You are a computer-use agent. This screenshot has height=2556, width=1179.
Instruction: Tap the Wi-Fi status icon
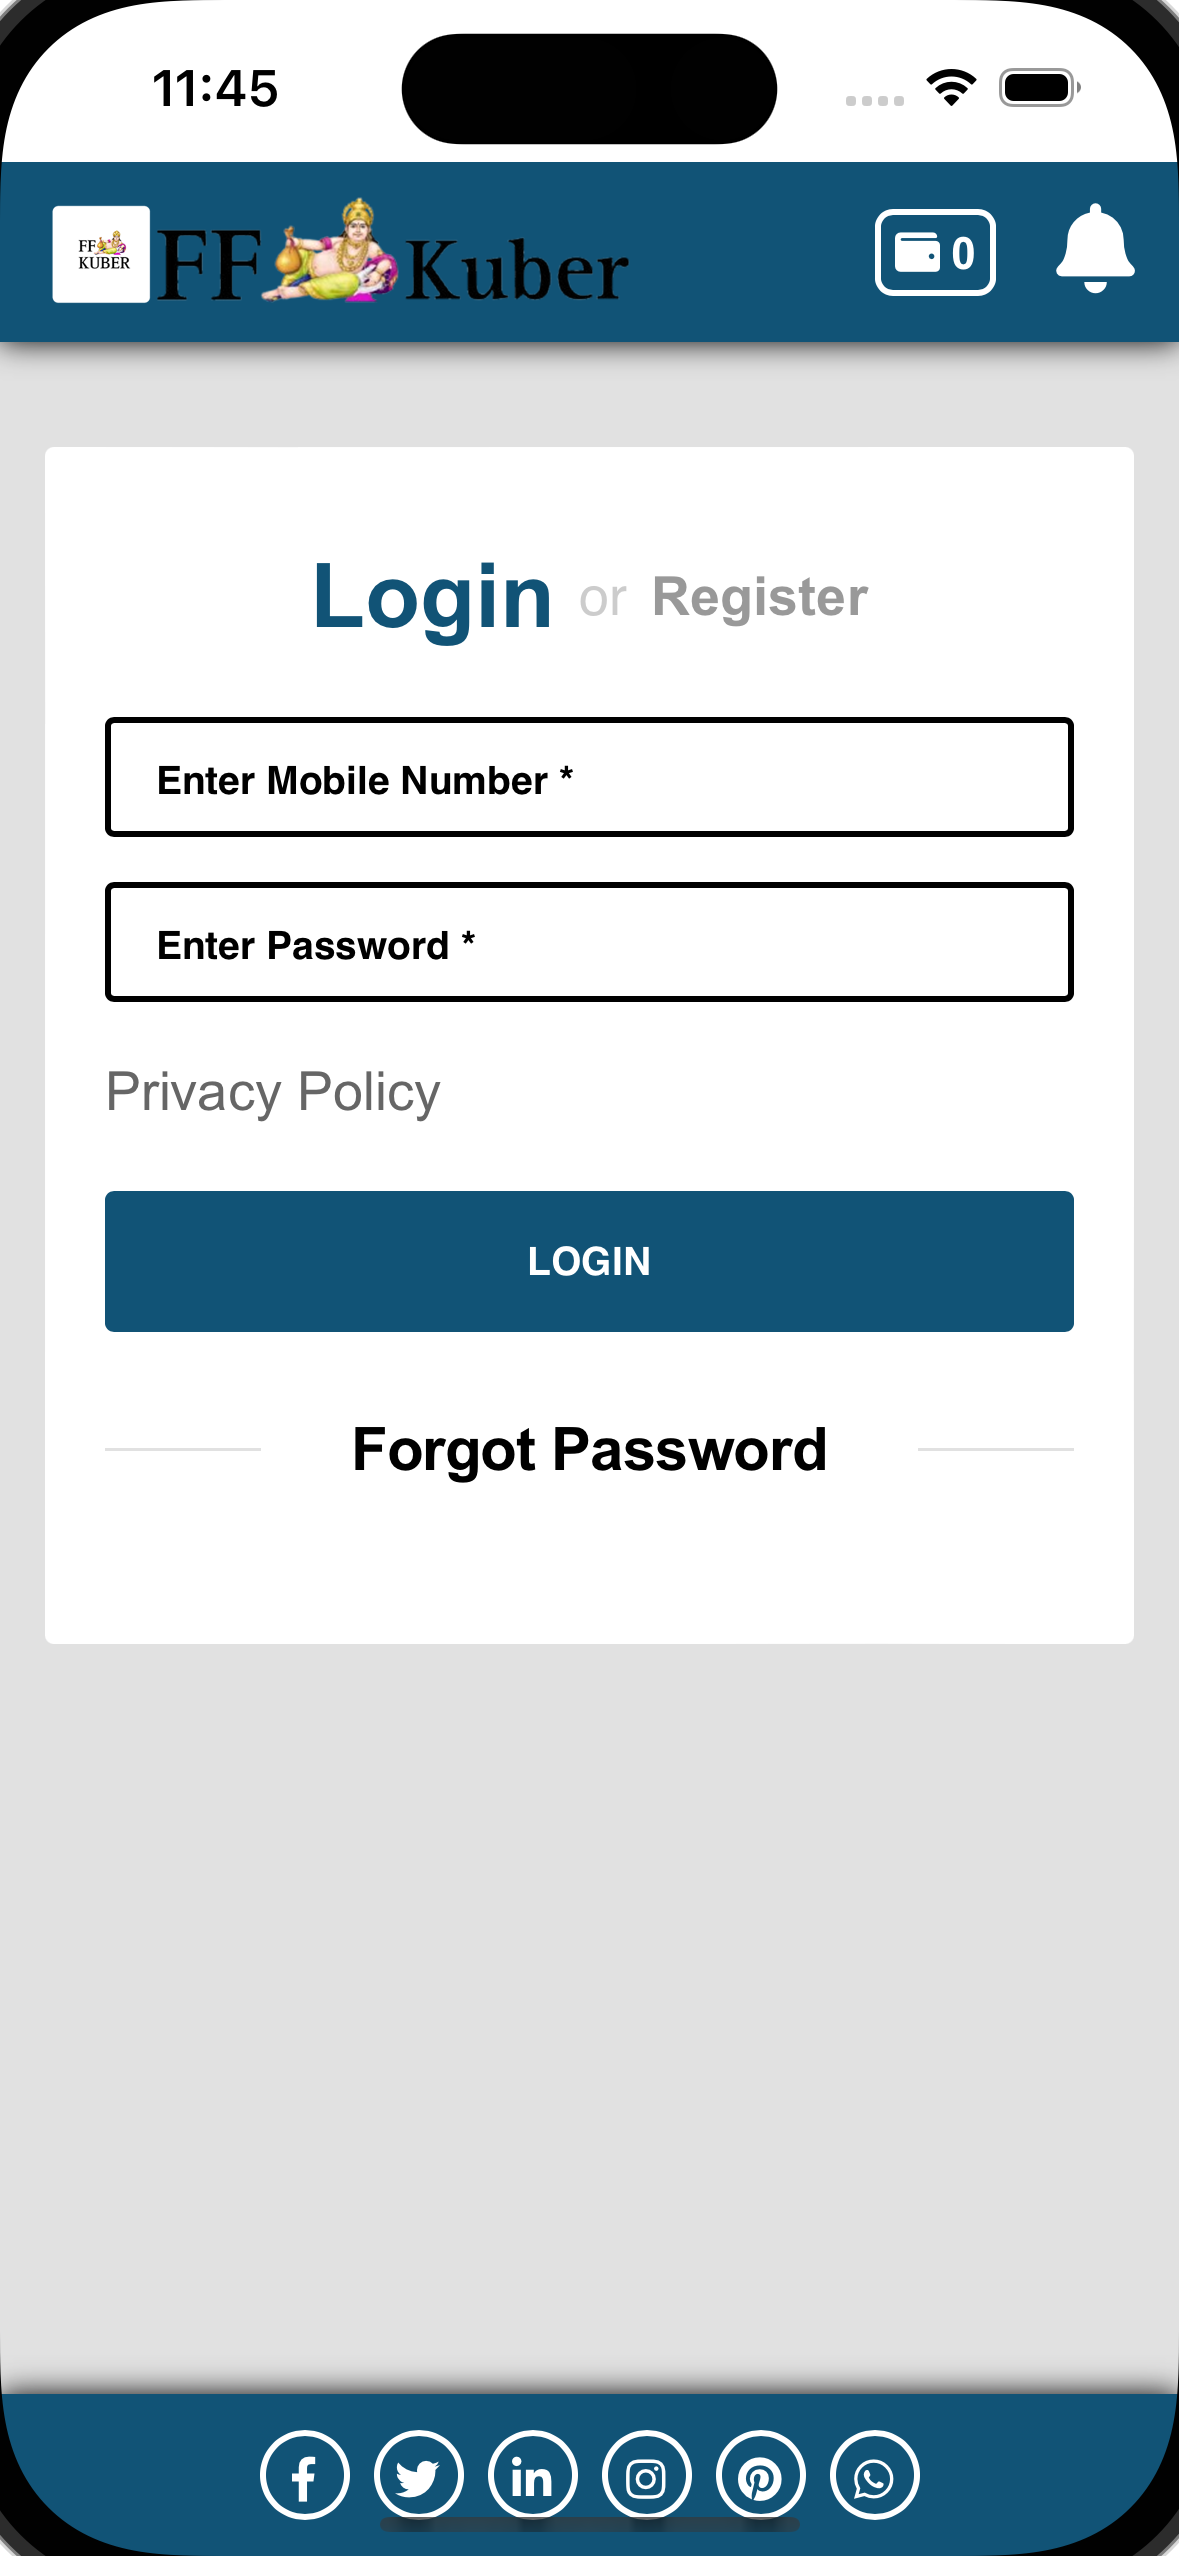[x=951, y=88]
